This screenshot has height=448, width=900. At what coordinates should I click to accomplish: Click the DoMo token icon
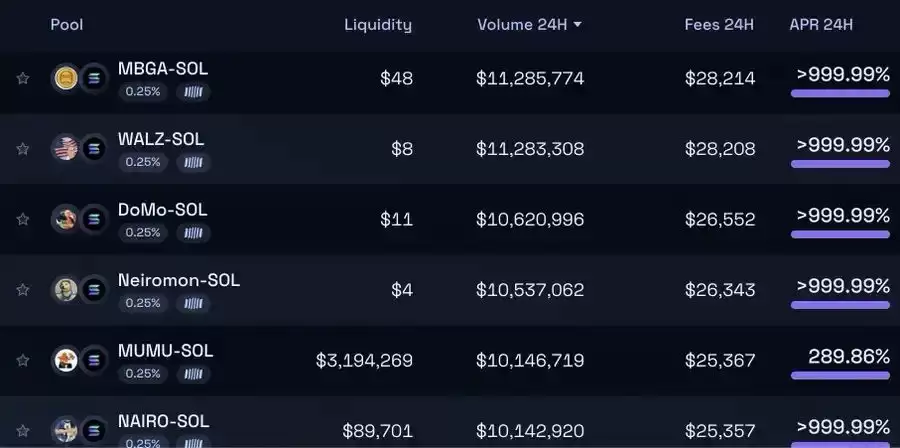coord(65,219)
